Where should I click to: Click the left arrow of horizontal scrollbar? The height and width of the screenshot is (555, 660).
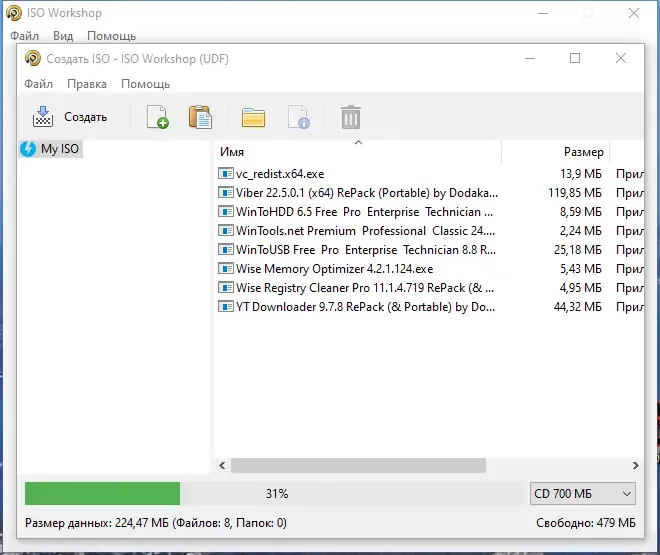(222, 465)
